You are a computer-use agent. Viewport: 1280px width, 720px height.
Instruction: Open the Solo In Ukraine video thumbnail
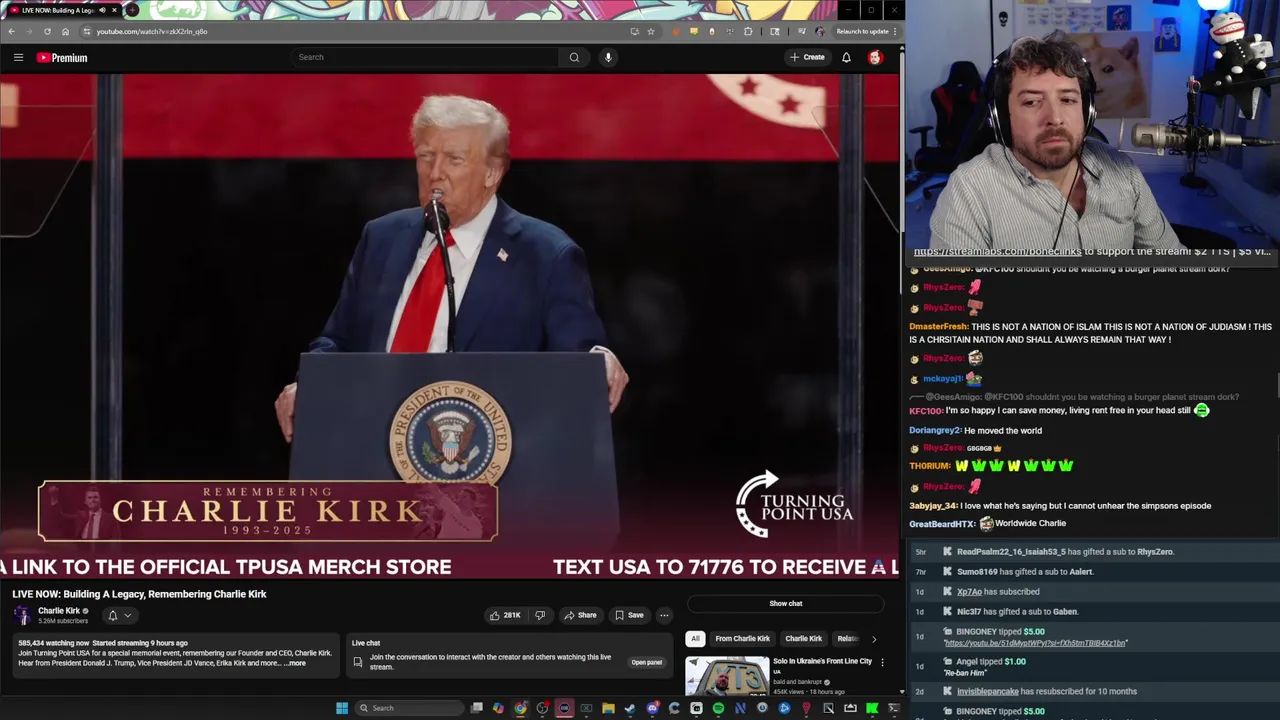tap(727, 675)
